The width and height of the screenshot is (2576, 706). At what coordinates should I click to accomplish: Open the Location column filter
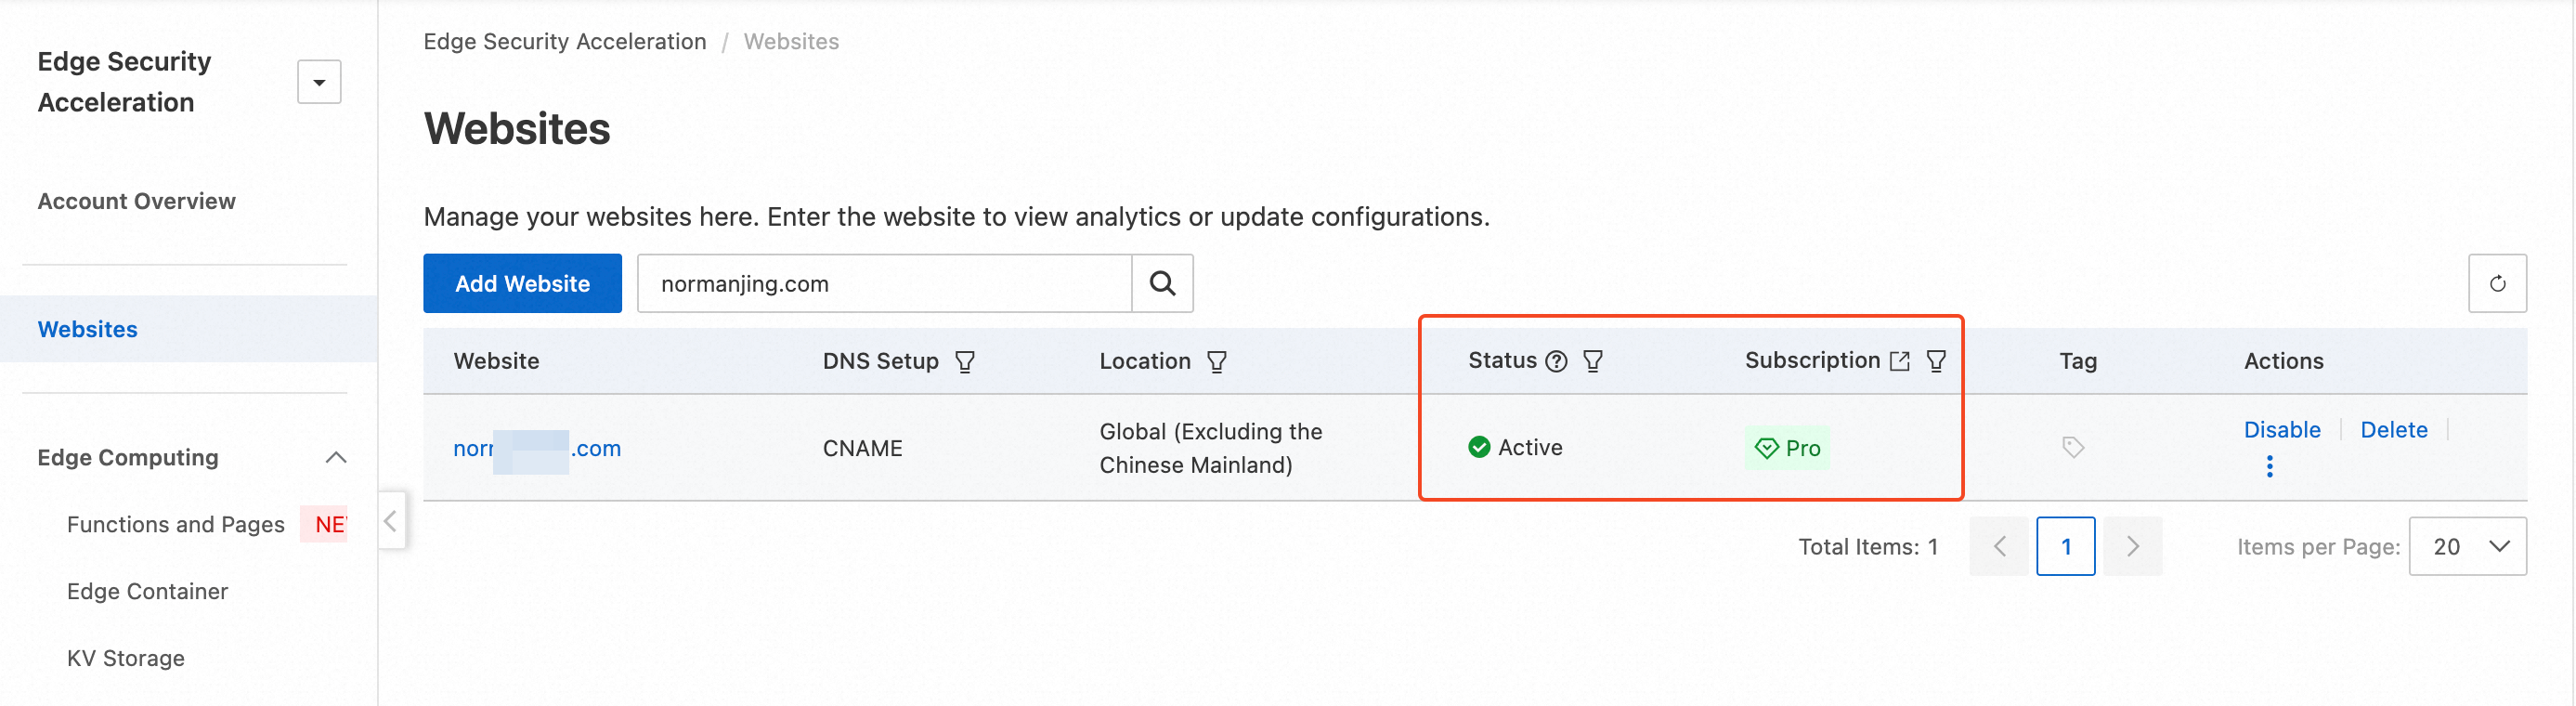click(1217, 362)
